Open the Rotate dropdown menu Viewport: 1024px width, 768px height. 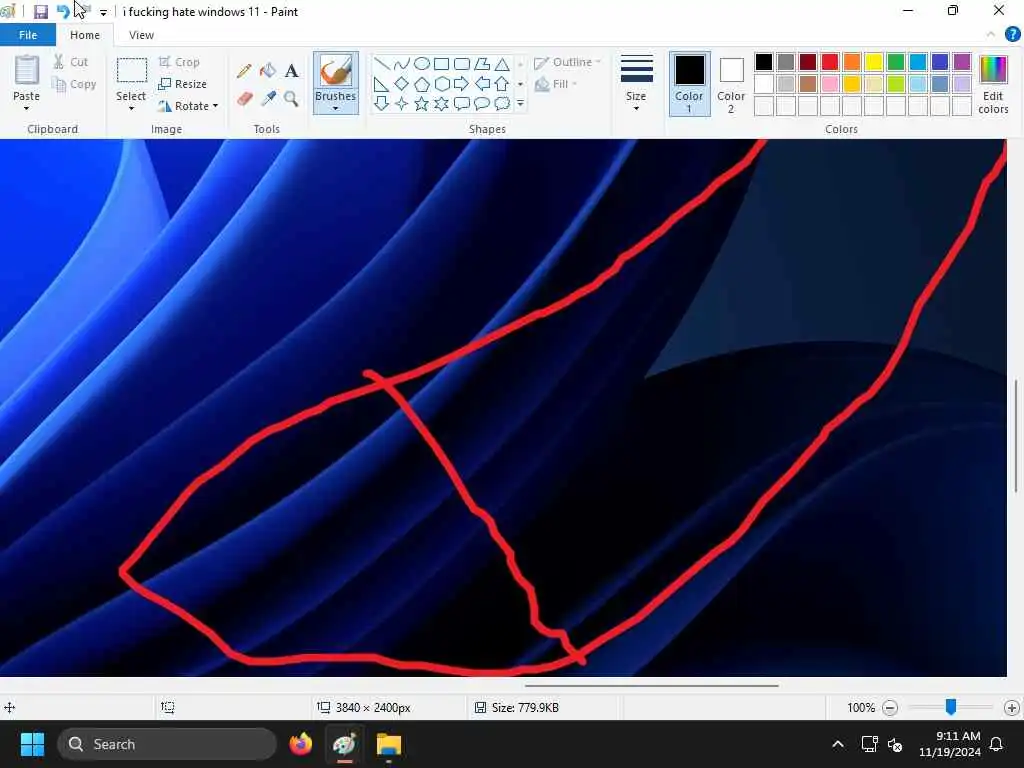pyautogui.click(x=187, y=106)
